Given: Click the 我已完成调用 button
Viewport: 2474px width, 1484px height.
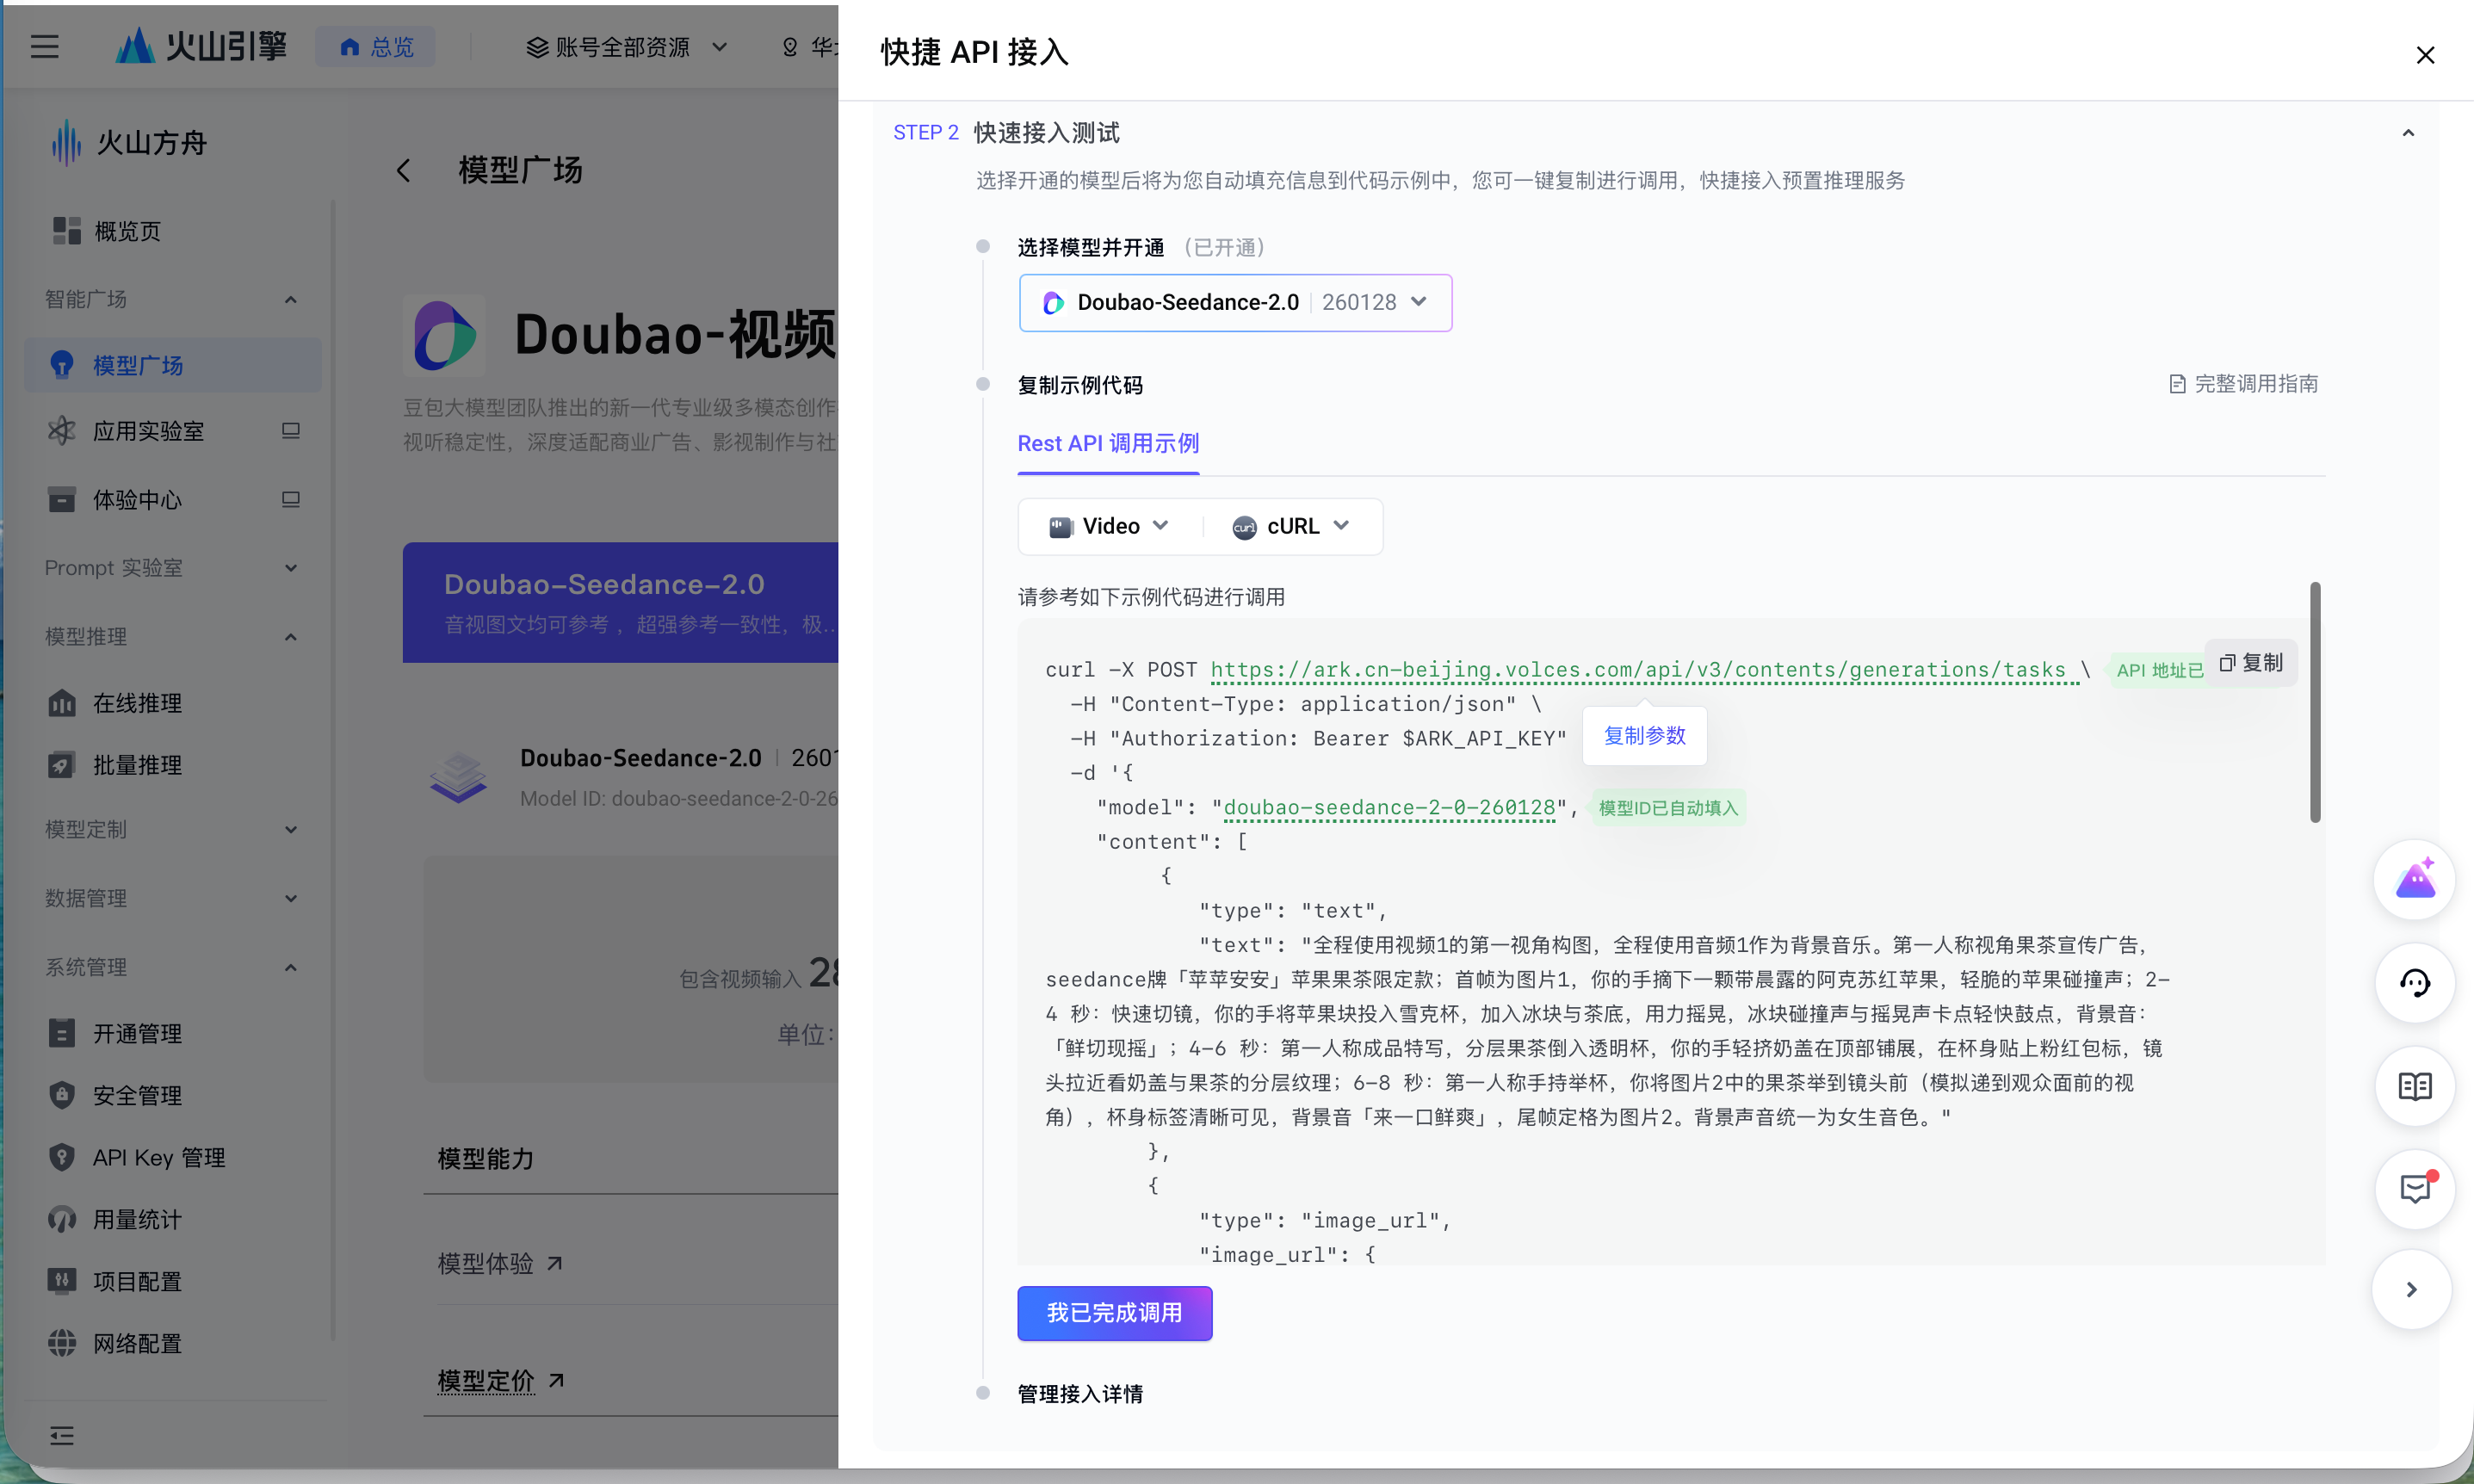Looking at the screenshot, I should pos(1114,1313).
